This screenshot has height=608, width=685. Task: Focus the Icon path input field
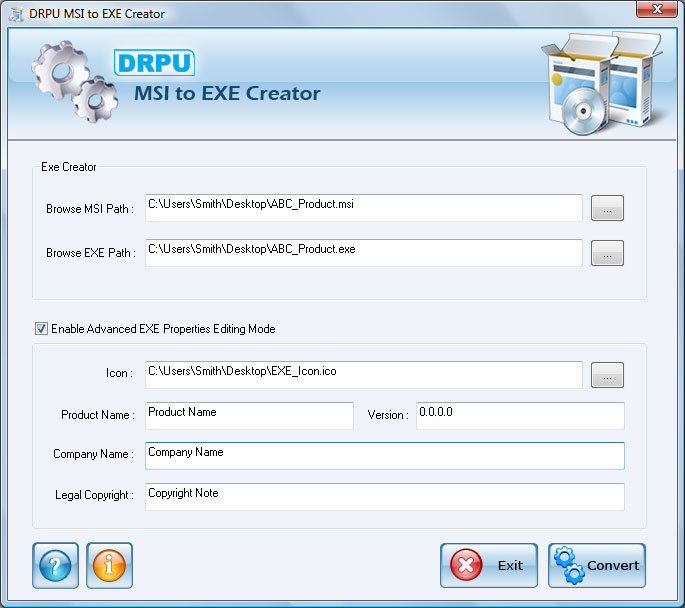(363, 375)
